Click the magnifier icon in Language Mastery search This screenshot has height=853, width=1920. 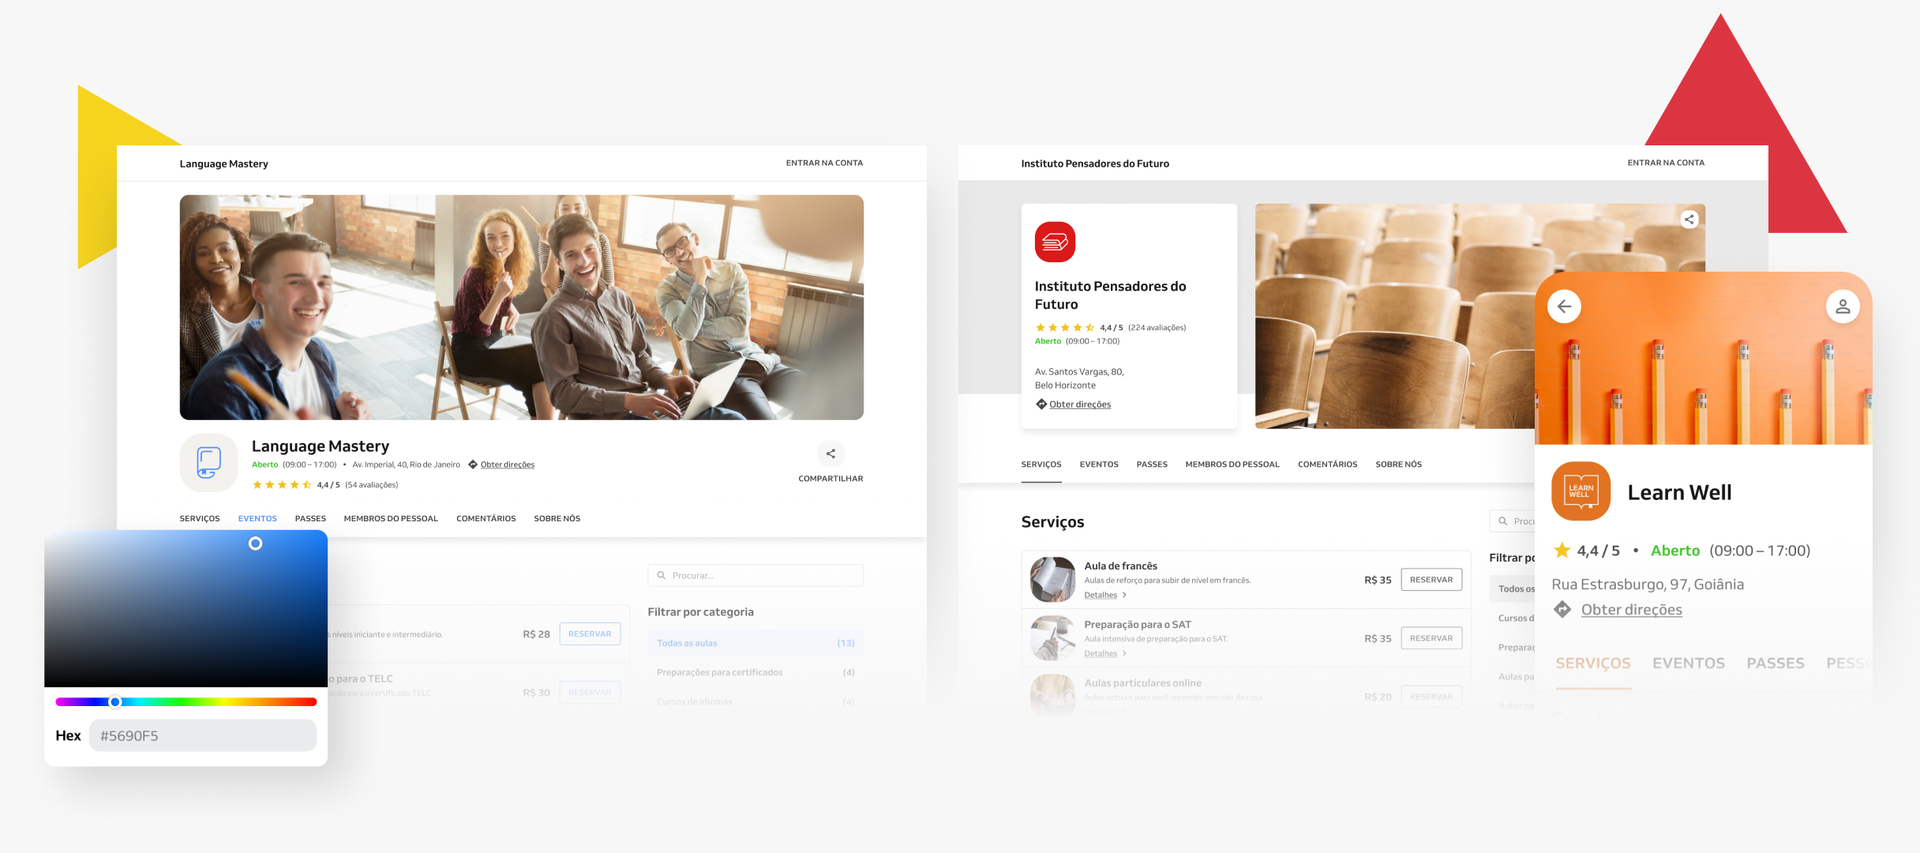click(661, 576)
